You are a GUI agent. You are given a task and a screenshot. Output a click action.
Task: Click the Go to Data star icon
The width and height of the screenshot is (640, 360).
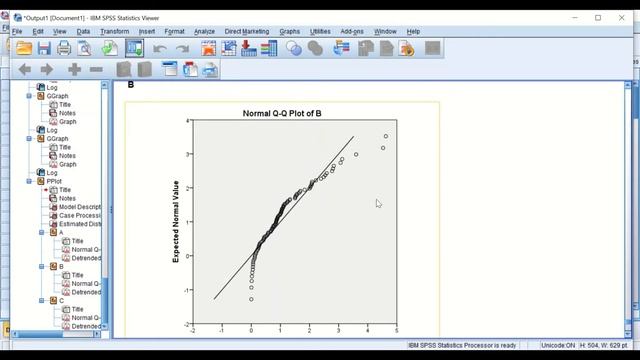click(208, 49)
